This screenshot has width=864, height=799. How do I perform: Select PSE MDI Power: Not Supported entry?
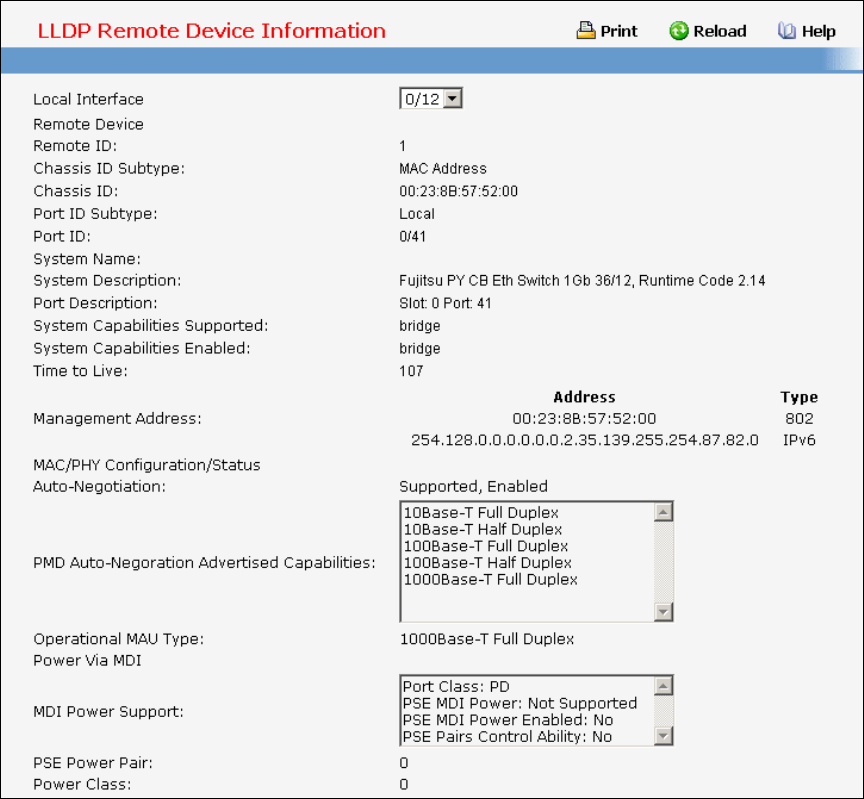coord(520,703)
